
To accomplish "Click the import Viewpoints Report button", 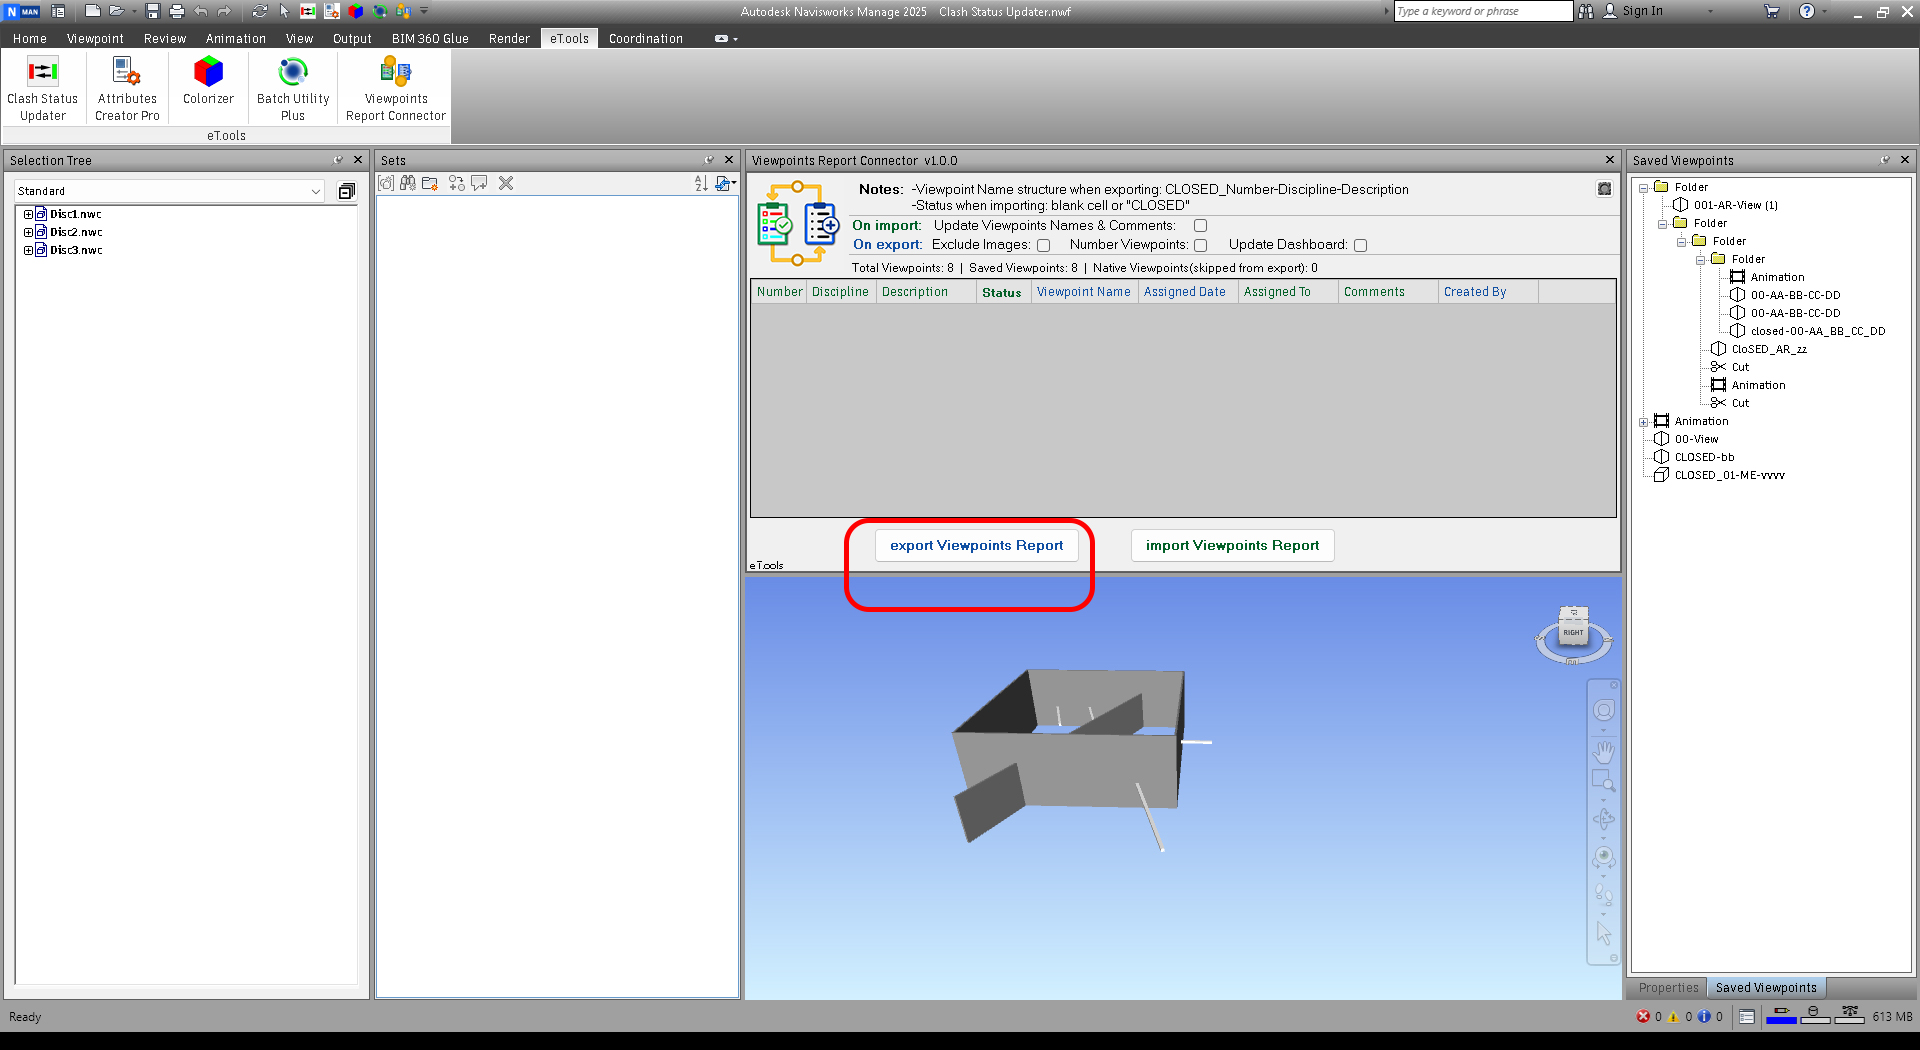I will 1232,545.
